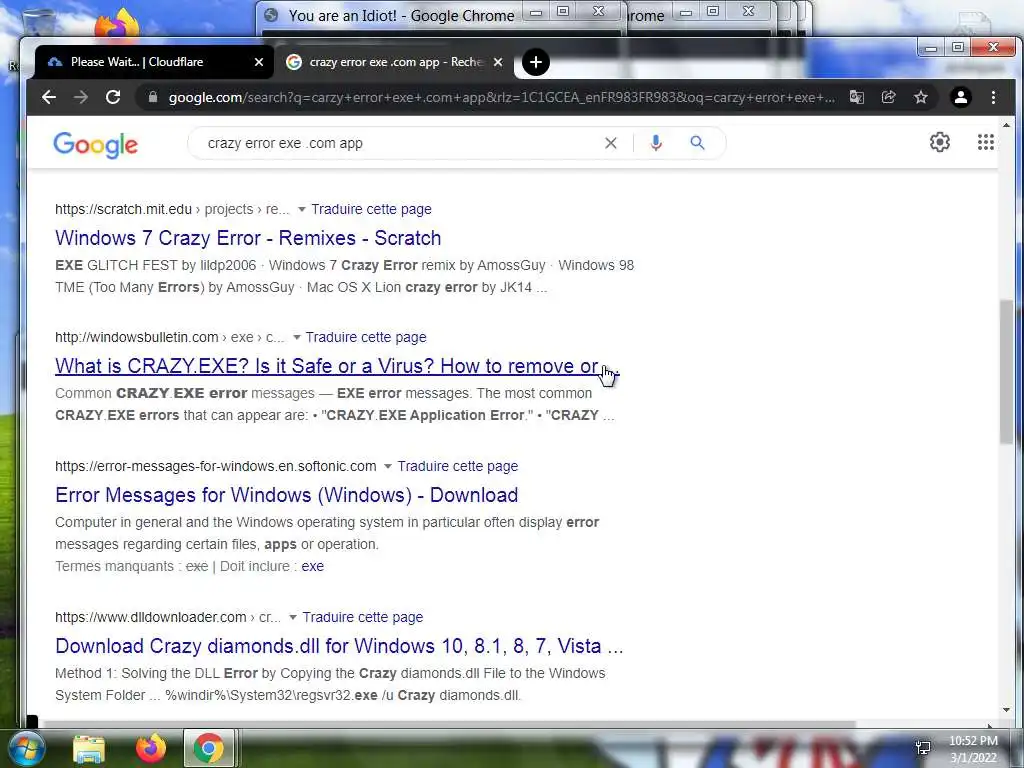Expand dropdown arrow next to scratch.mit.edu result
The height and width of the screenshot is (768, 1024).
[x=301, y=210]
